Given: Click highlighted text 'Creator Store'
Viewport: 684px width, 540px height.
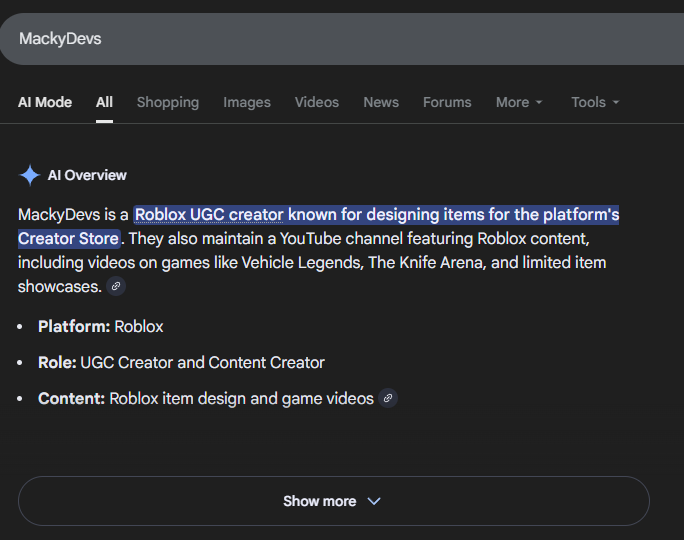Looking at the screenshot, I should 68,239.
